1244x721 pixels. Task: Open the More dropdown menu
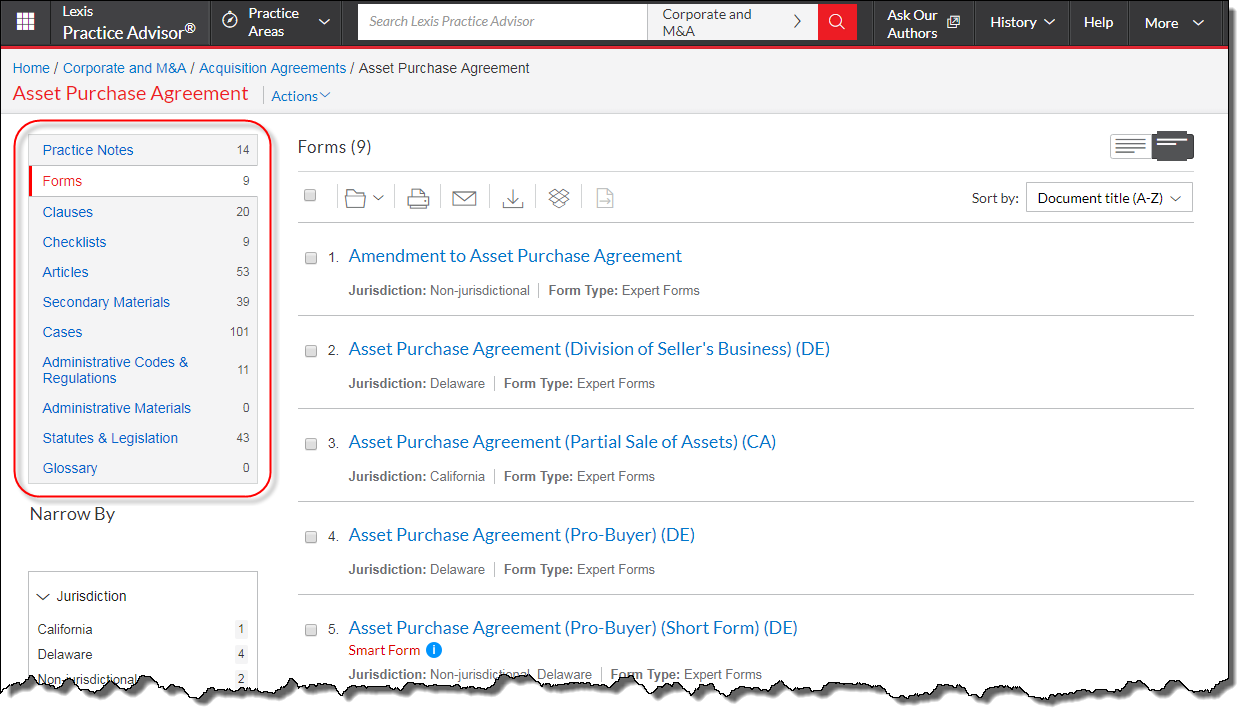pos(1174,22)
